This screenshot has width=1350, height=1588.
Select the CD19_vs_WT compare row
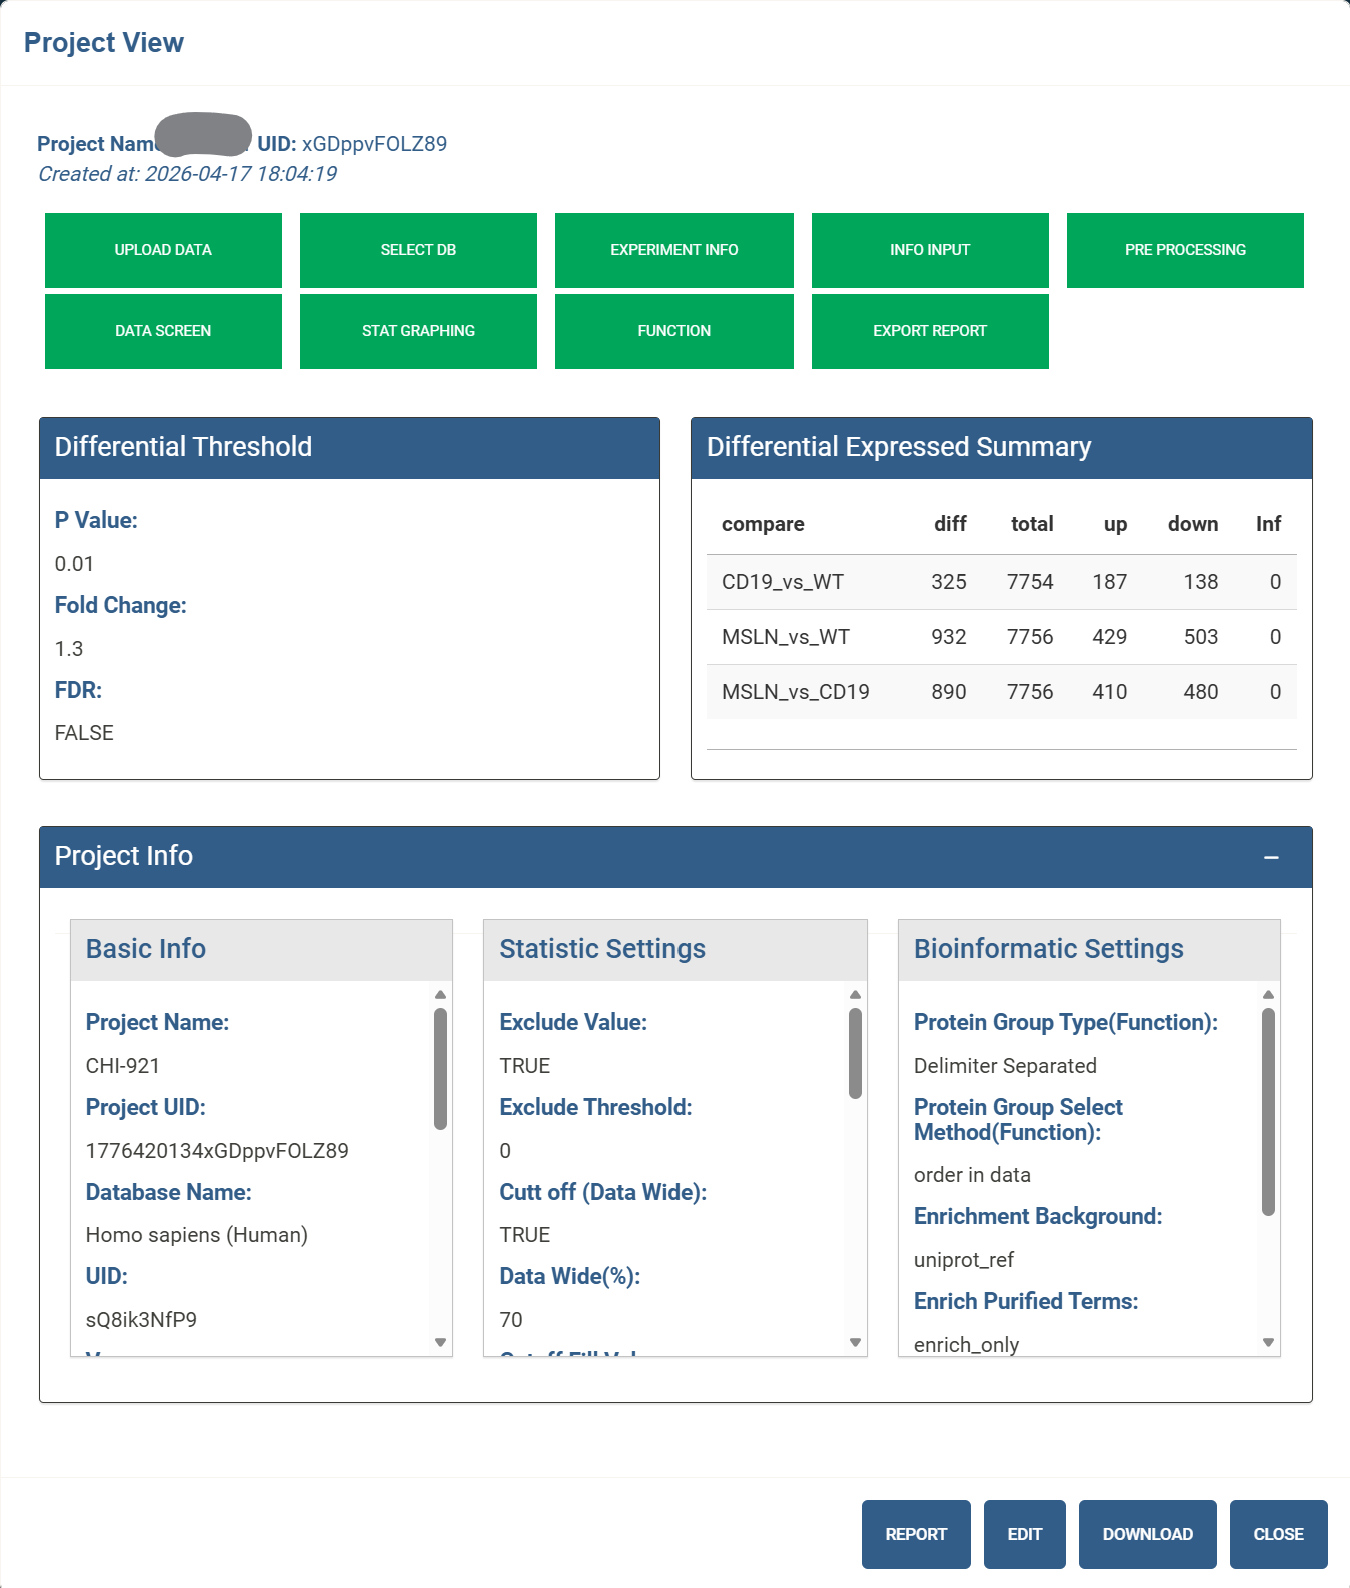[1002, 582]
